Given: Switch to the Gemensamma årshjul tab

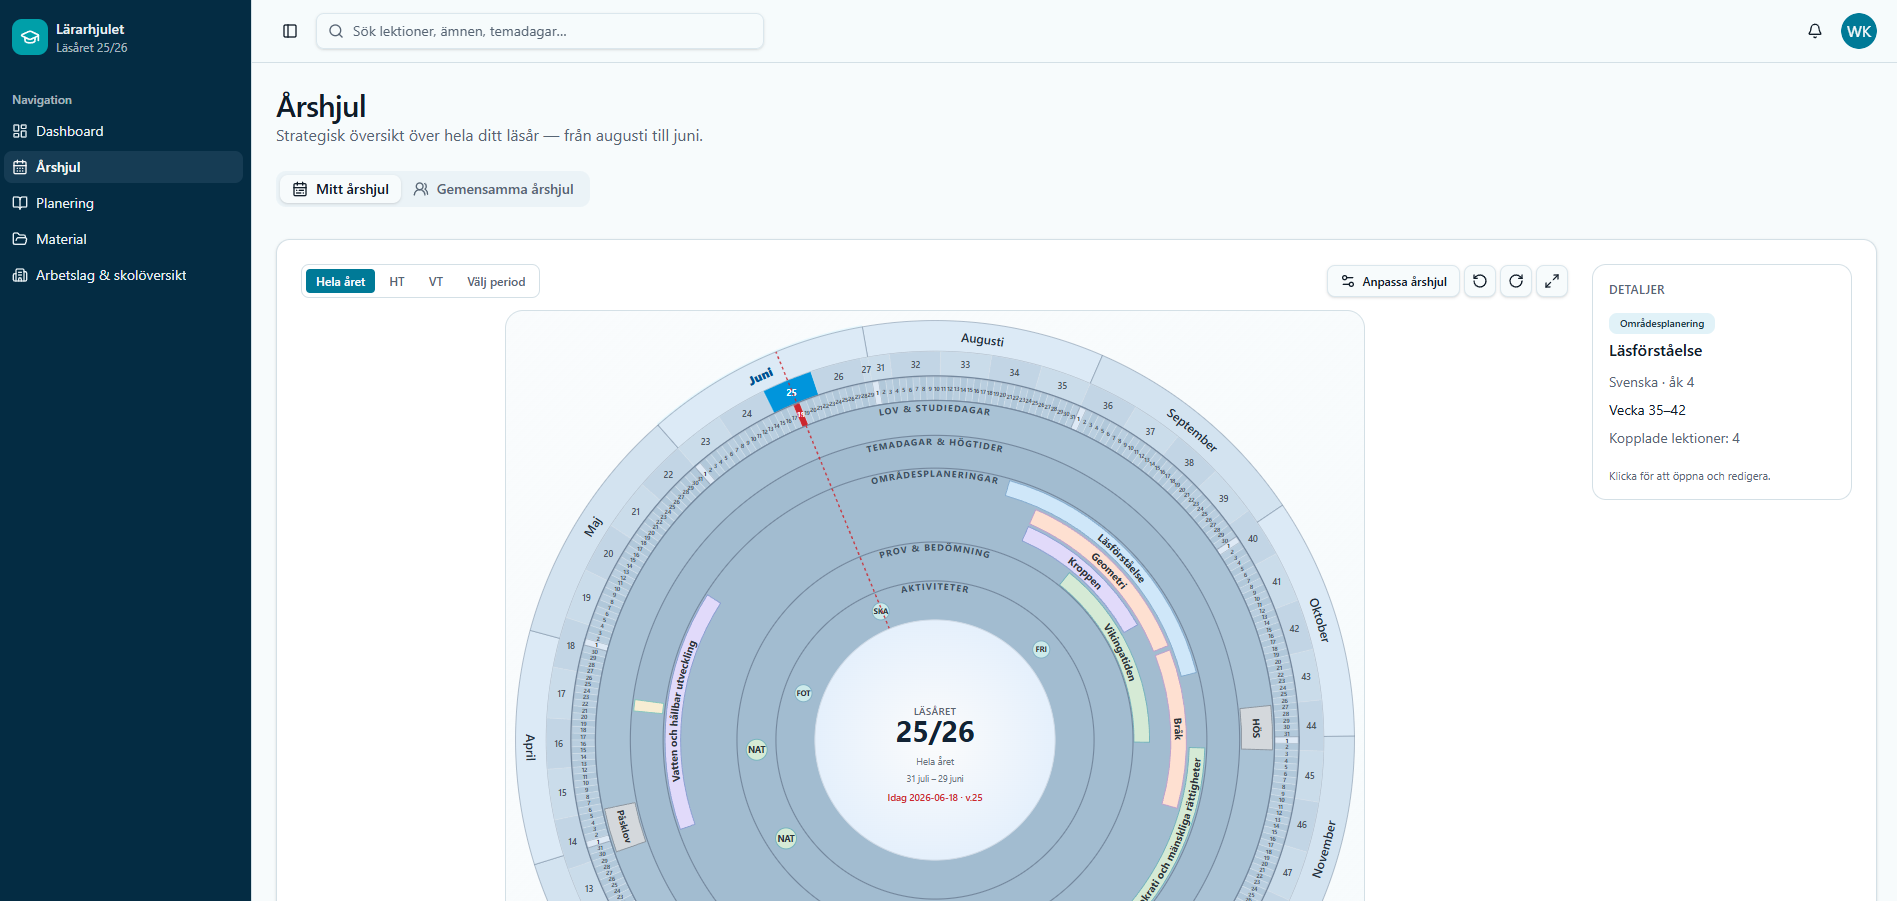Looking at the screenshot, I should pyautogui.click(x=494, y=189).
